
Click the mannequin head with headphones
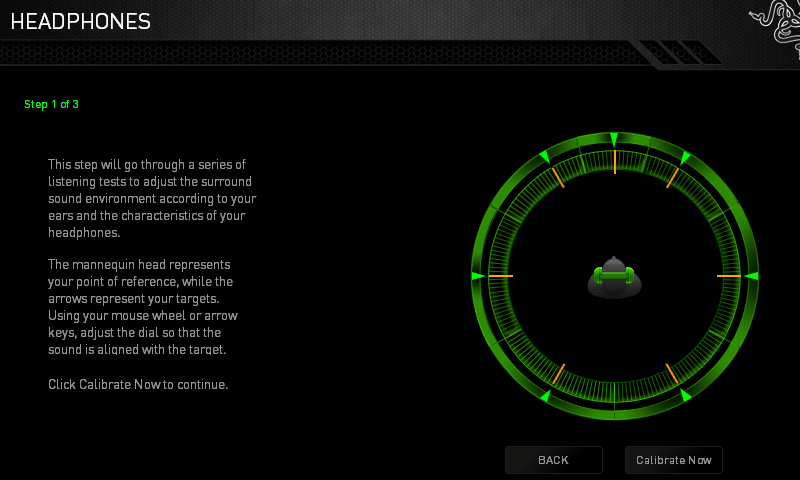614,277
